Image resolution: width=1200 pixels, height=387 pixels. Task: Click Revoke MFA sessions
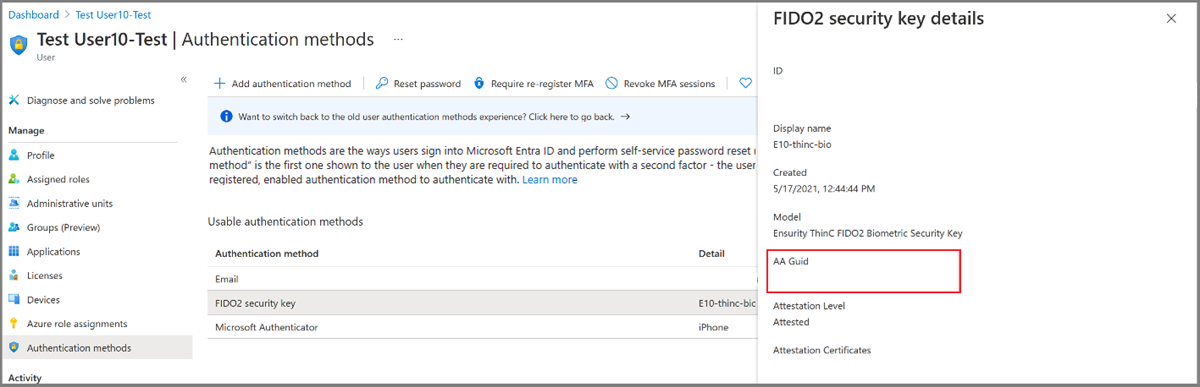click(x=660, y=84)
